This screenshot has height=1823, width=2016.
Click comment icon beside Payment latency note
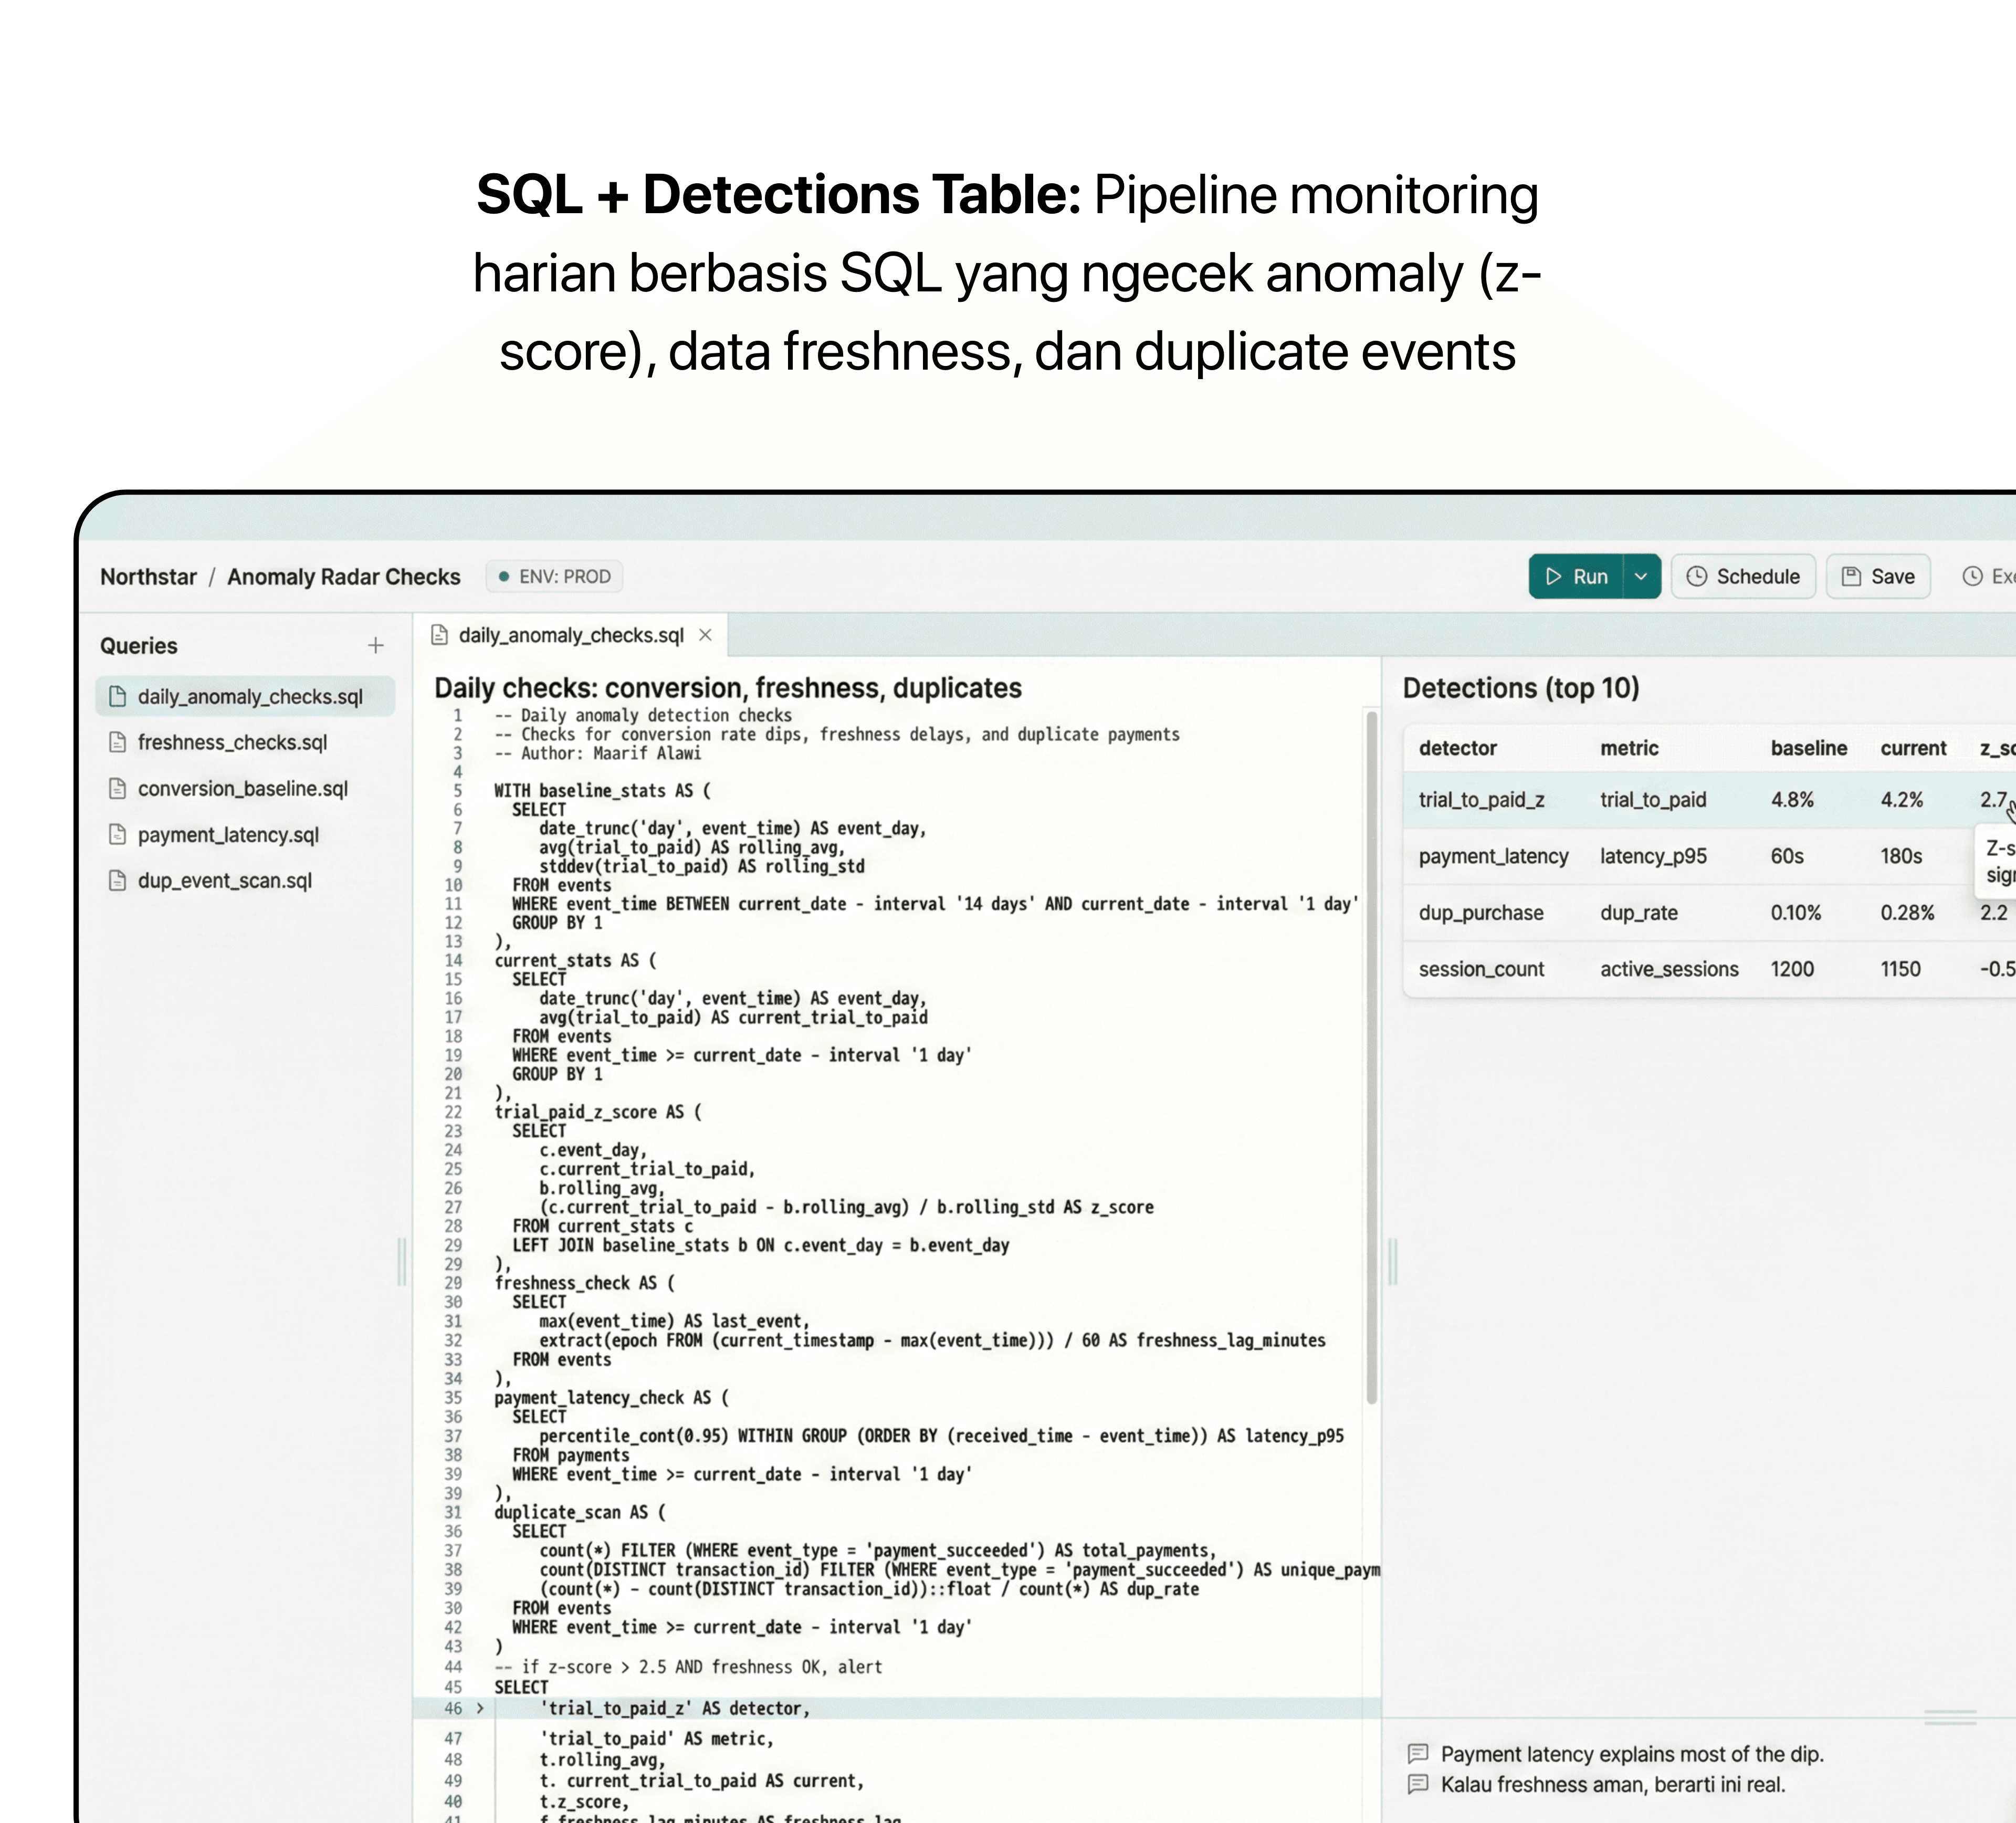[1417, 1753]
